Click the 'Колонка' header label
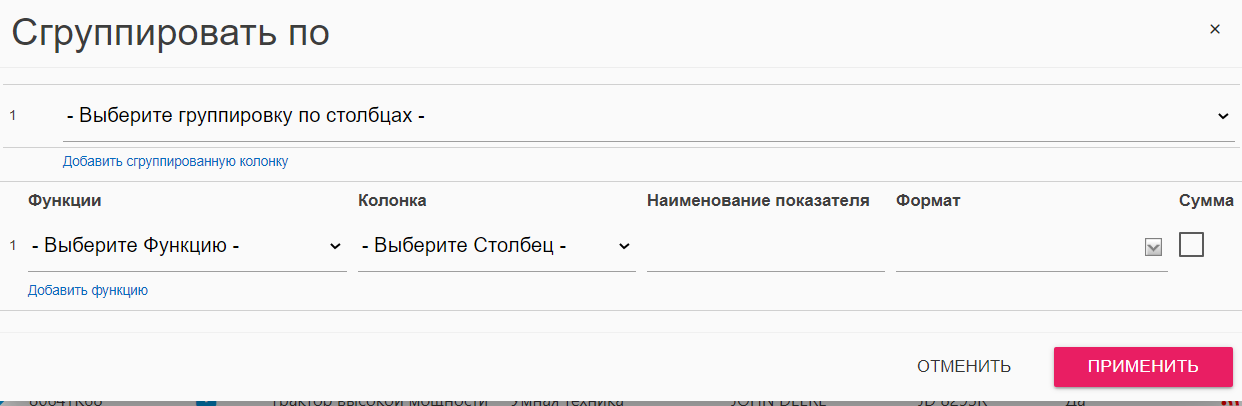Viewport: 1242px width, 406px height. [392, 200]
